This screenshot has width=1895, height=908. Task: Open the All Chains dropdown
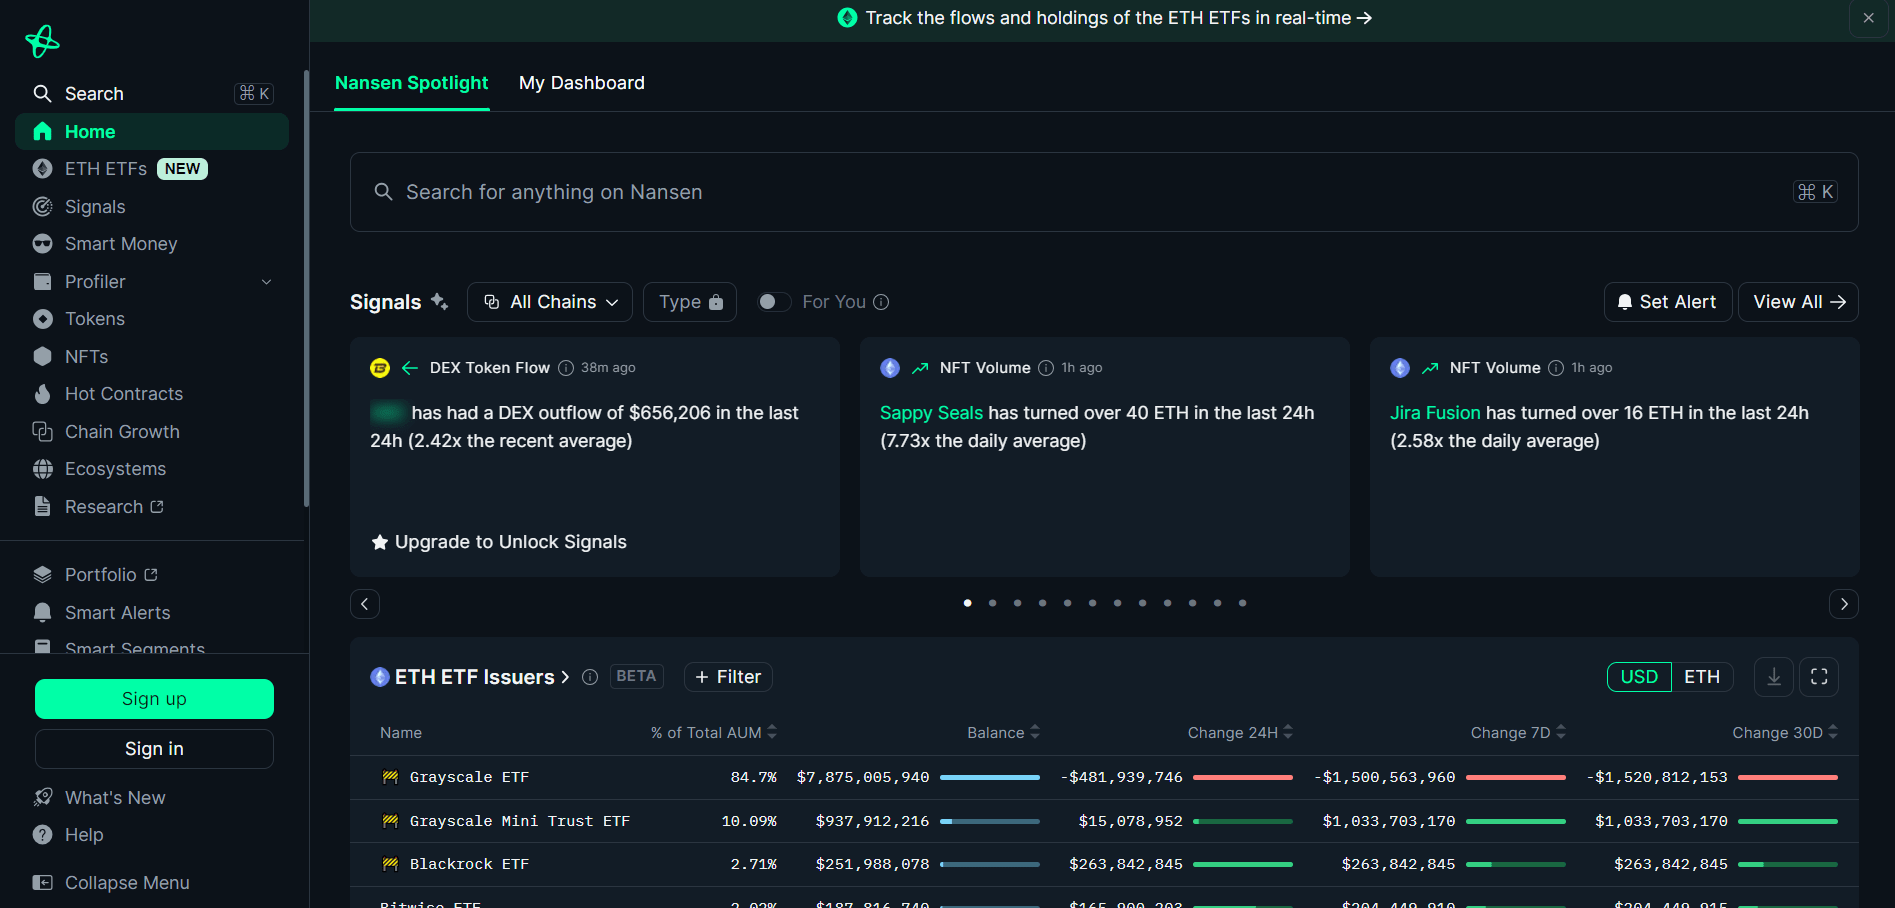tap(550, 302)
